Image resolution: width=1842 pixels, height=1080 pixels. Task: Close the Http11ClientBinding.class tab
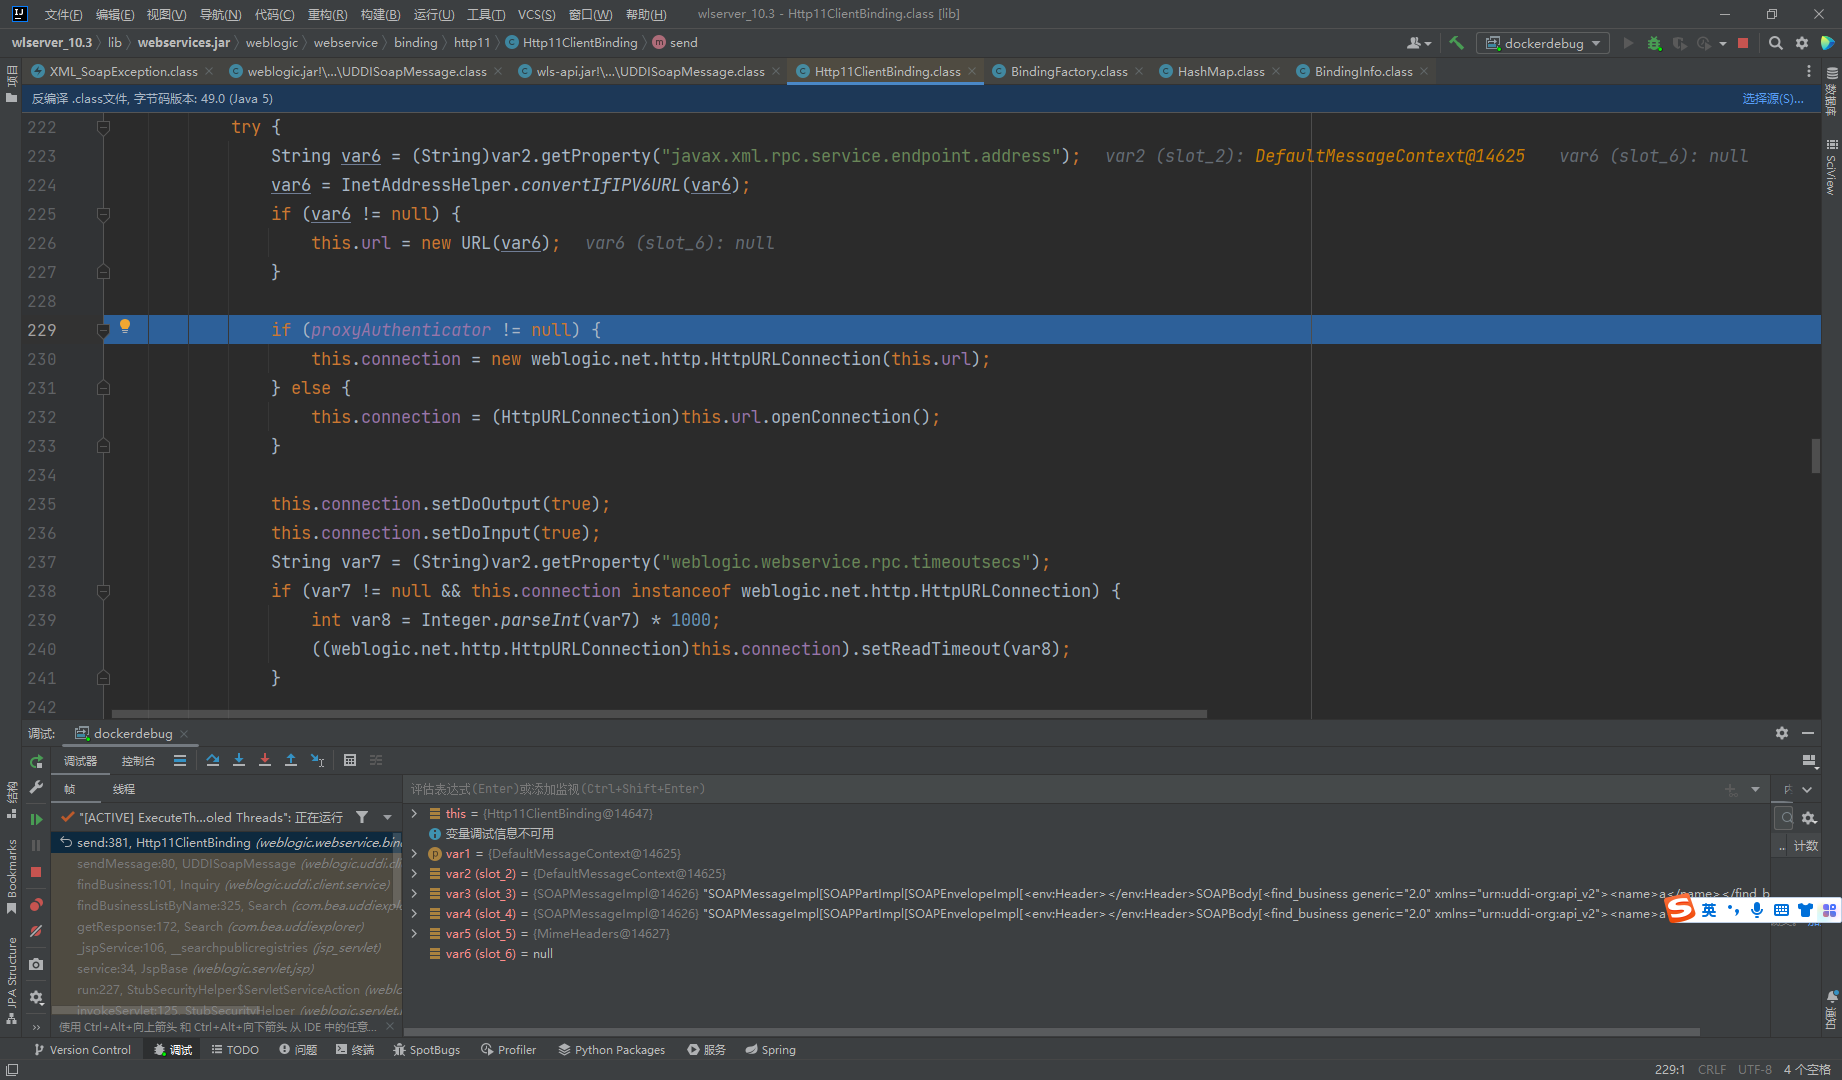click(972, 71)
